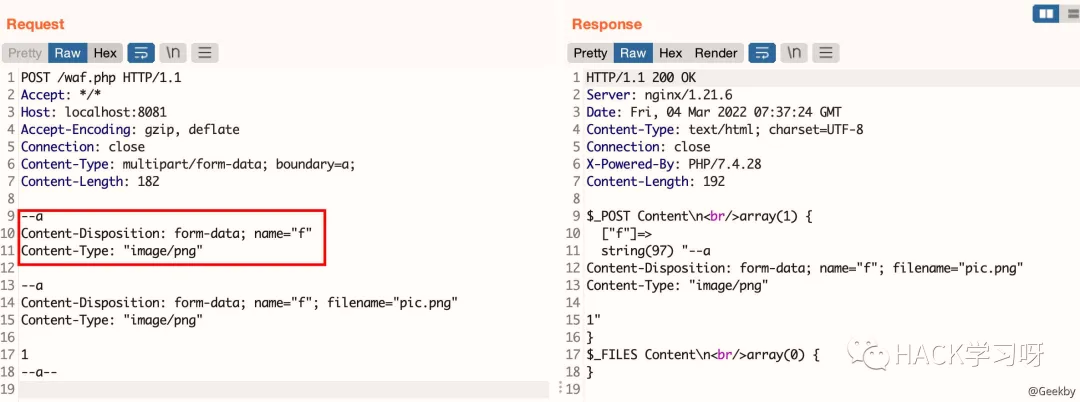Open the Hex tab in Request
Image resolution: width=1080 pixels, height=402 pixels.
(x=105, y=53)
